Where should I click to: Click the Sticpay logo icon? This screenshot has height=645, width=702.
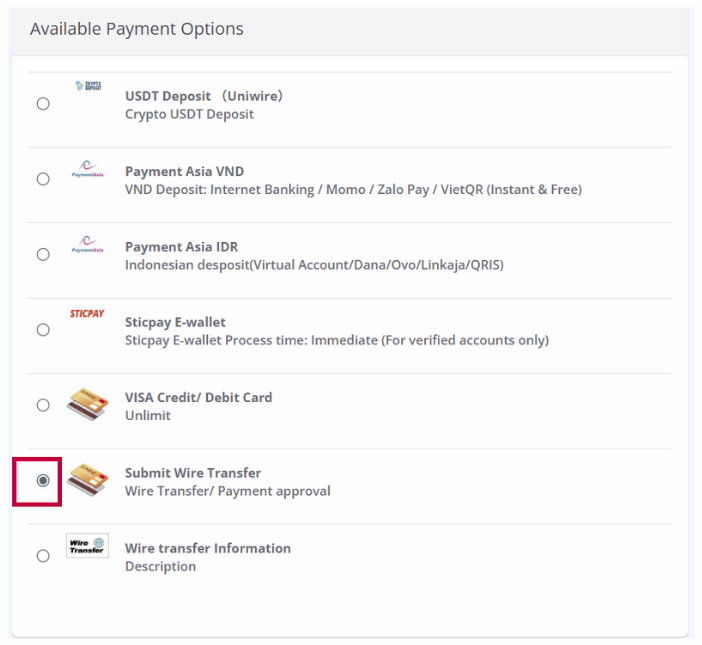tap(87, 314)
